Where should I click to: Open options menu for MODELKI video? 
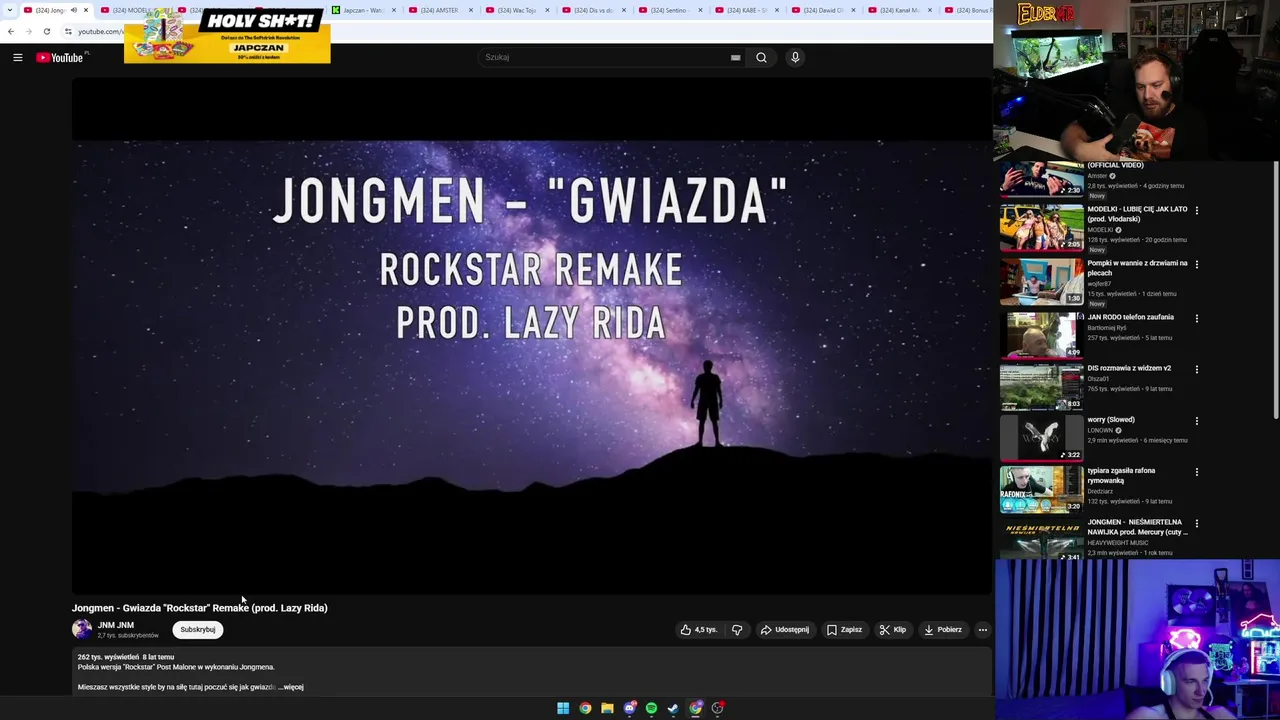point(1196,210)
